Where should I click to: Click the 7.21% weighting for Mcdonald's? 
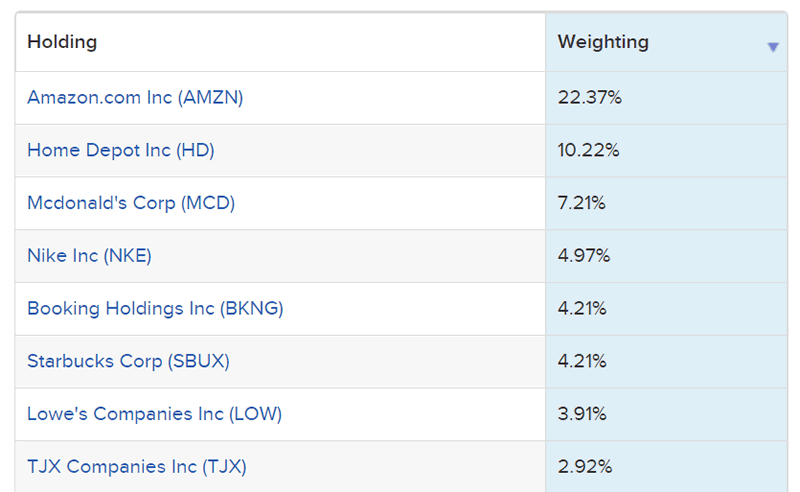tap(582, 203)
